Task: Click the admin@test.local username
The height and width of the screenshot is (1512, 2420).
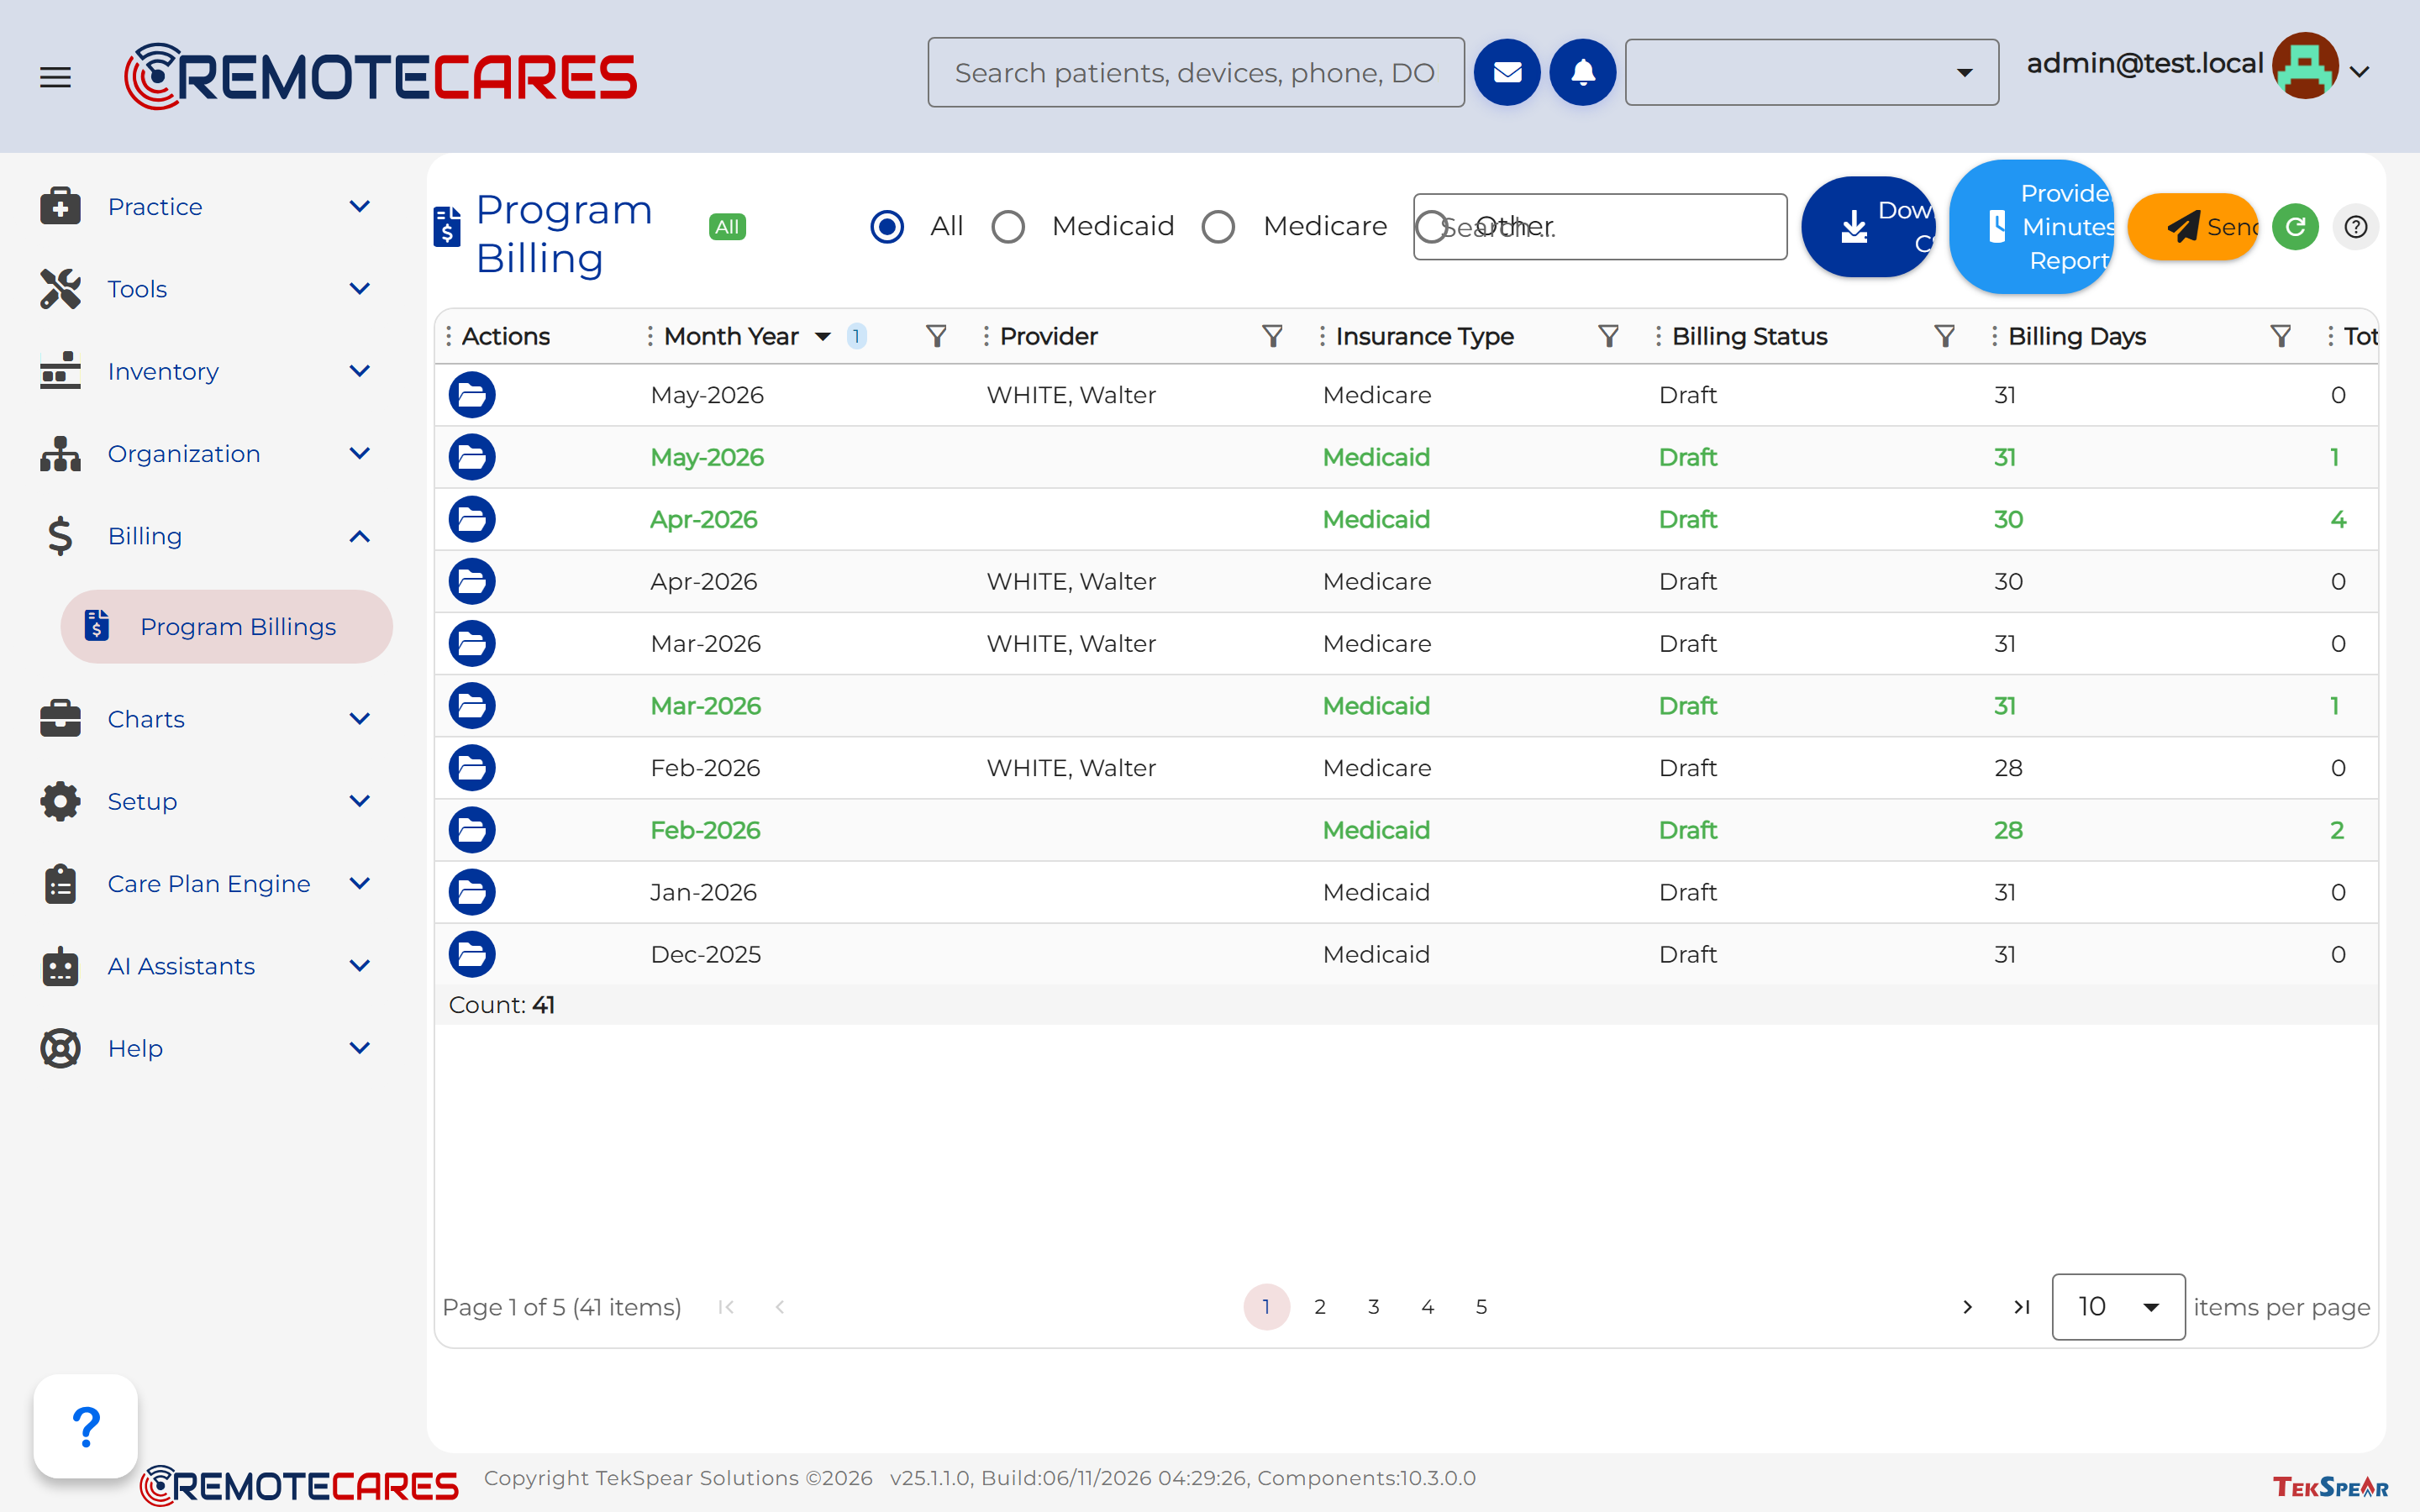Action: click(x=2144, y=64)
